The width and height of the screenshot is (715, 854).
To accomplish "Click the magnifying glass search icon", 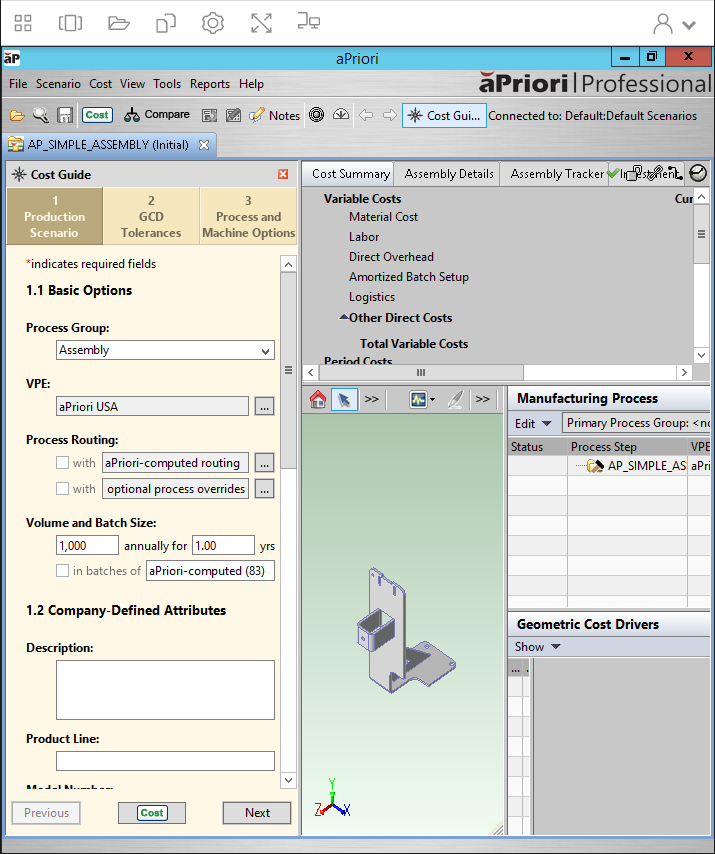I will [x=41, y=115].
